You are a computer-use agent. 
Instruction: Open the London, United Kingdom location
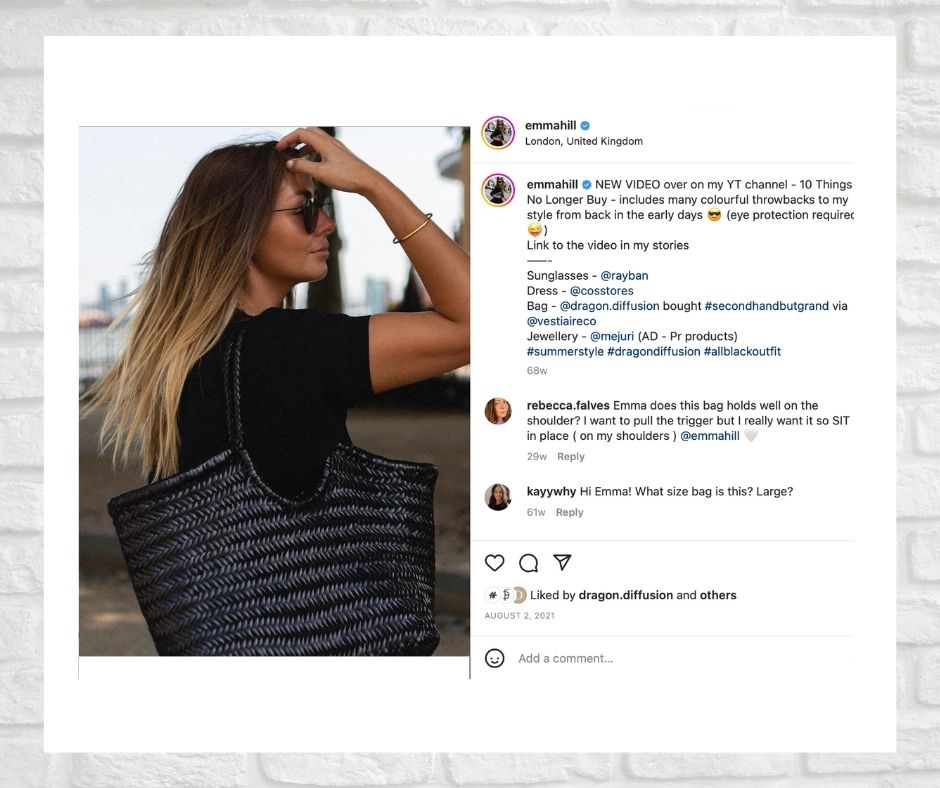click(x=584, y=141)
